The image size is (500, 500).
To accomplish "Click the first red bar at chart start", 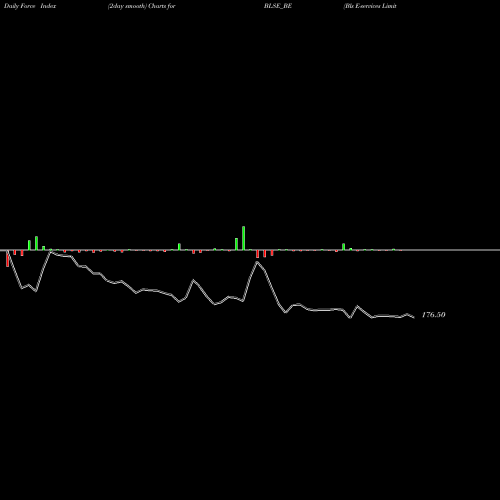I will pyautogui.click(x=7, y=258).
